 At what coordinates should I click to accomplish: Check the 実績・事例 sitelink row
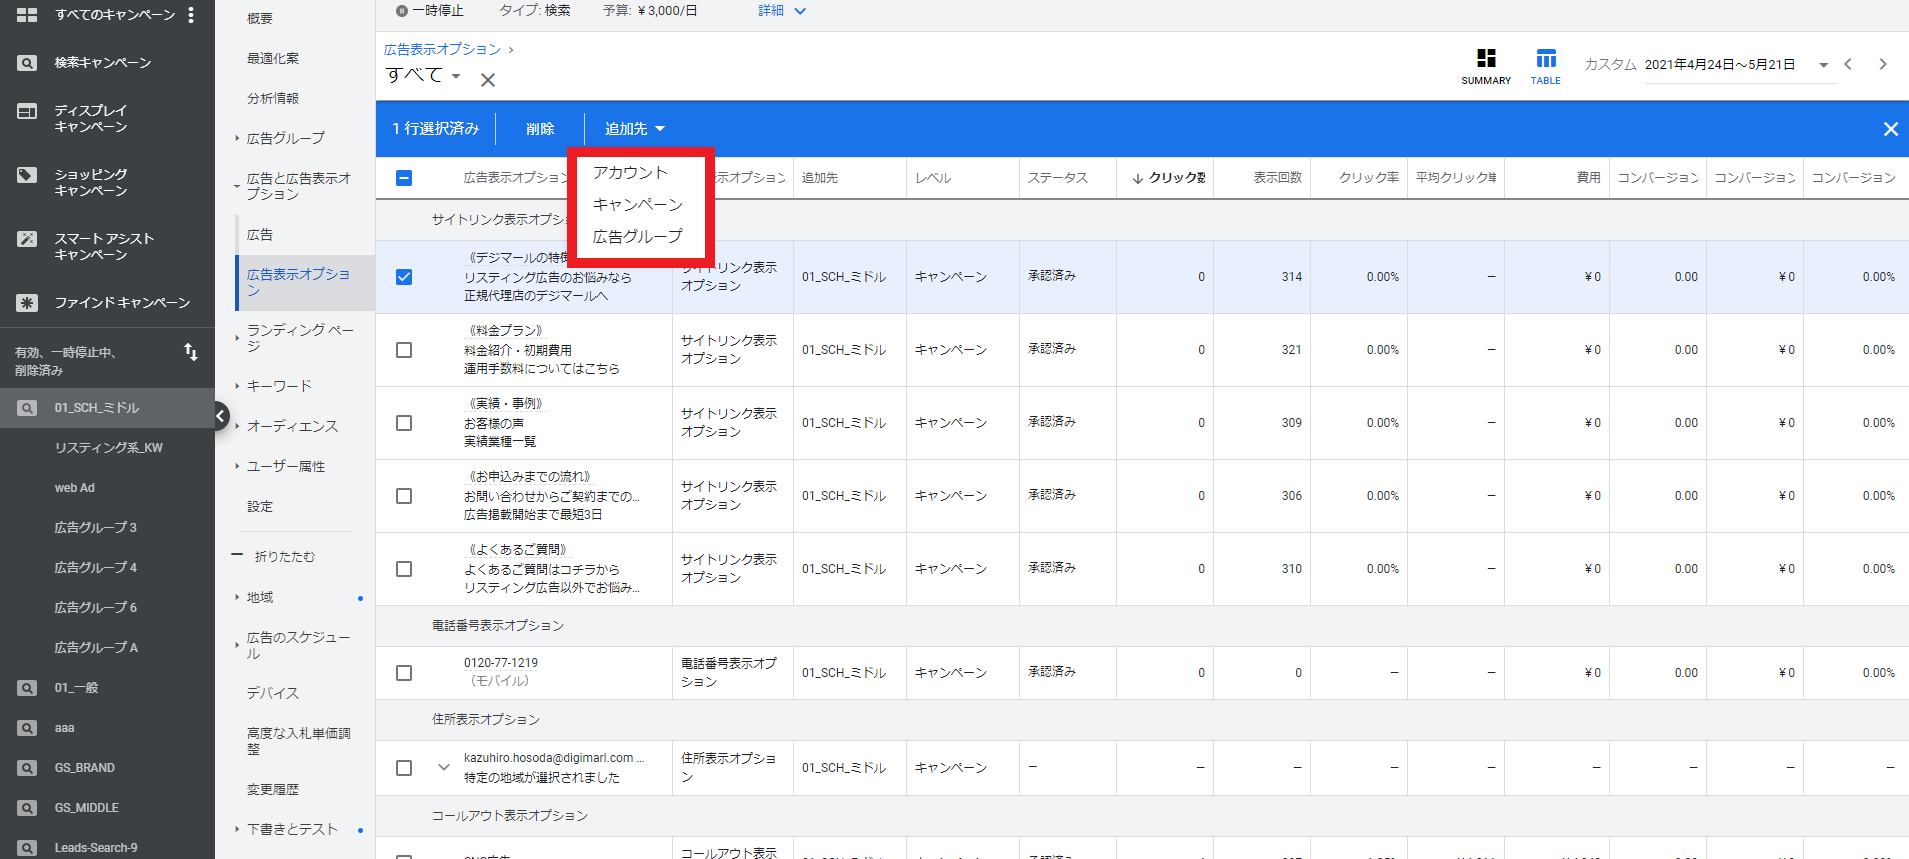point(404,423)
